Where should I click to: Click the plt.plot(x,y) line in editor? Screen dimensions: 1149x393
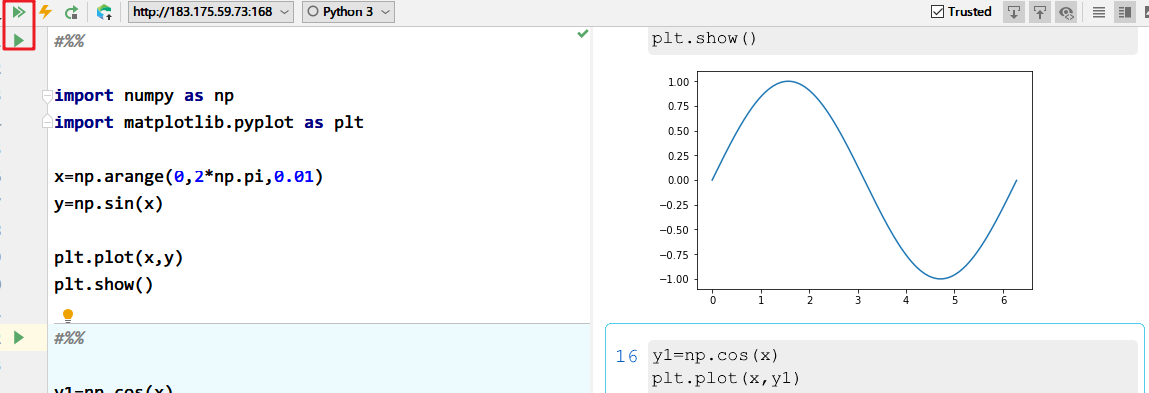coord(119,258)
